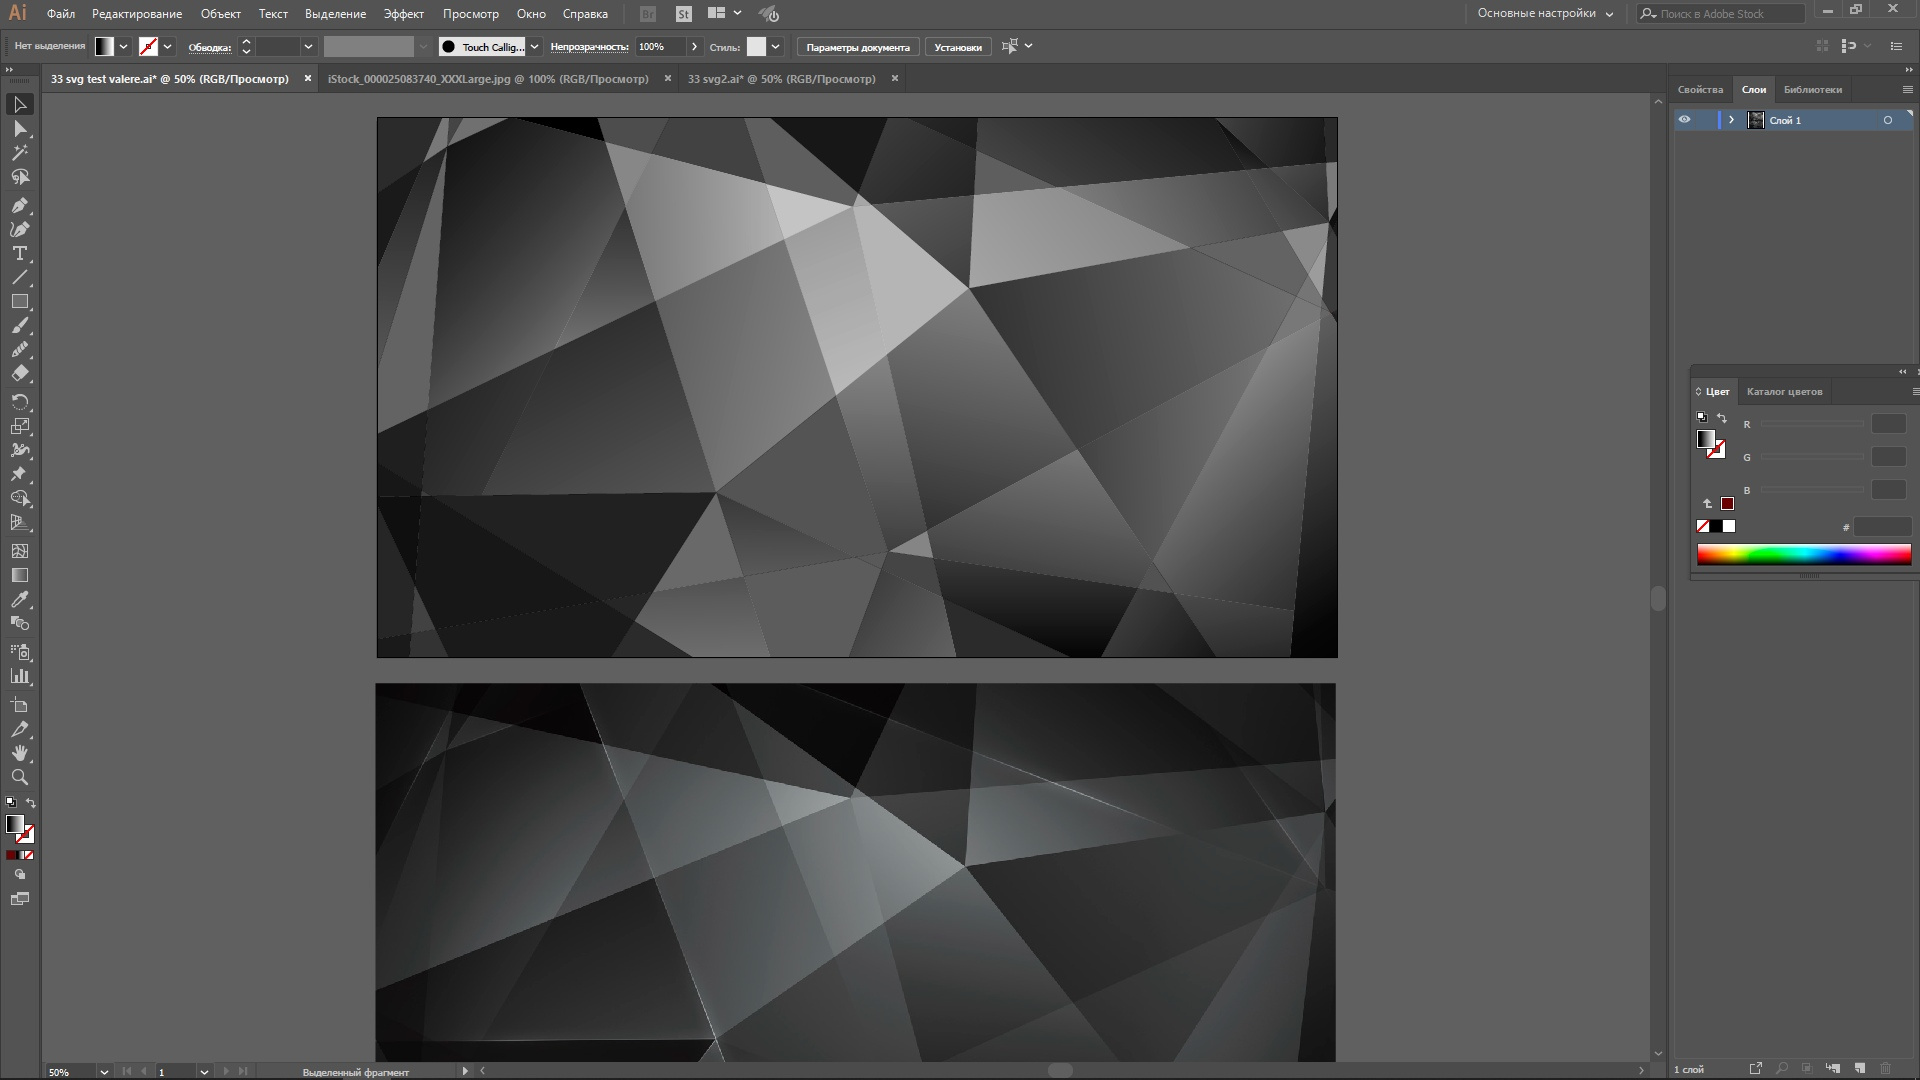1920x1080 pixels.
Task: Open the Объект menu
Action: point(221,14)
